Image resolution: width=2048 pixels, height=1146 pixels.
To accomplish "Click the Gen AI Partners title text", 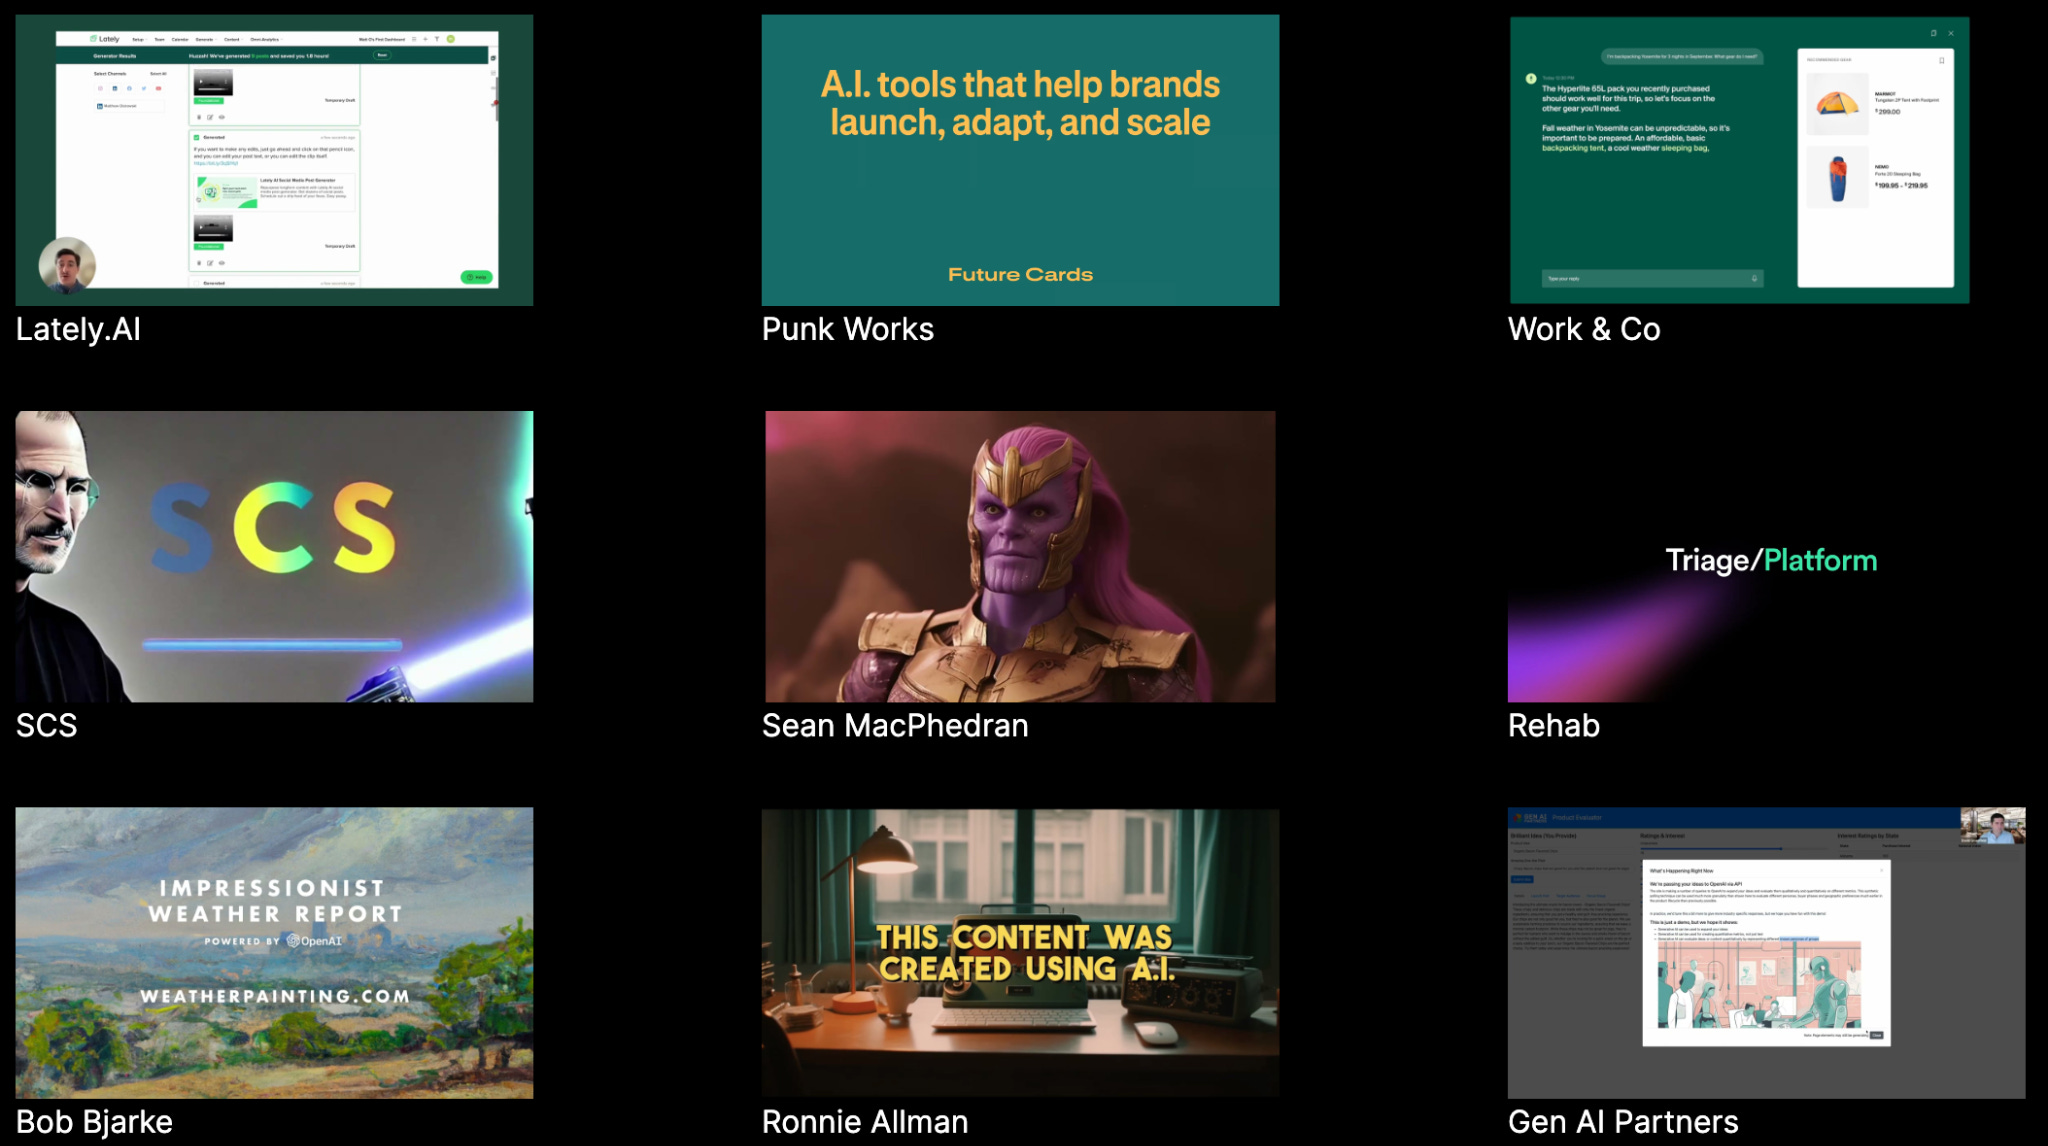I will coord(1622,1121).
